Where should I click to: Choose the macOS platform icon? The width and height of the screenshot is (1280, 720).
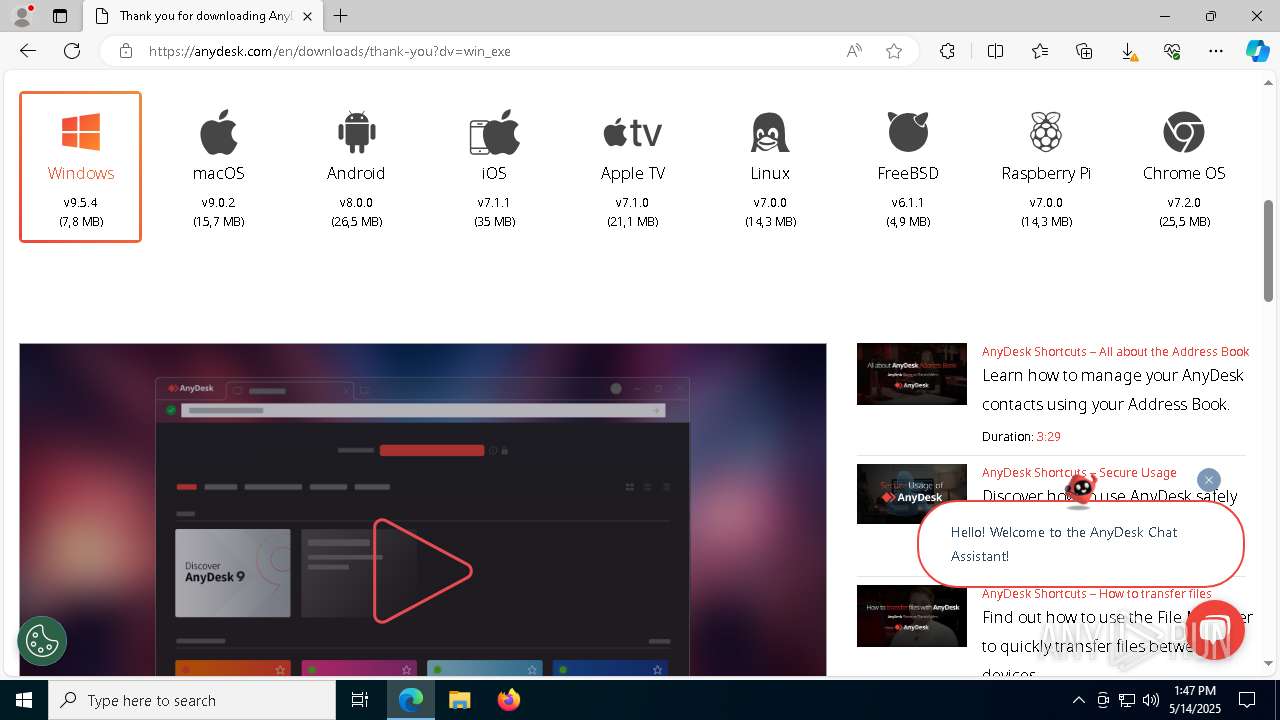(x=218, y=132)
